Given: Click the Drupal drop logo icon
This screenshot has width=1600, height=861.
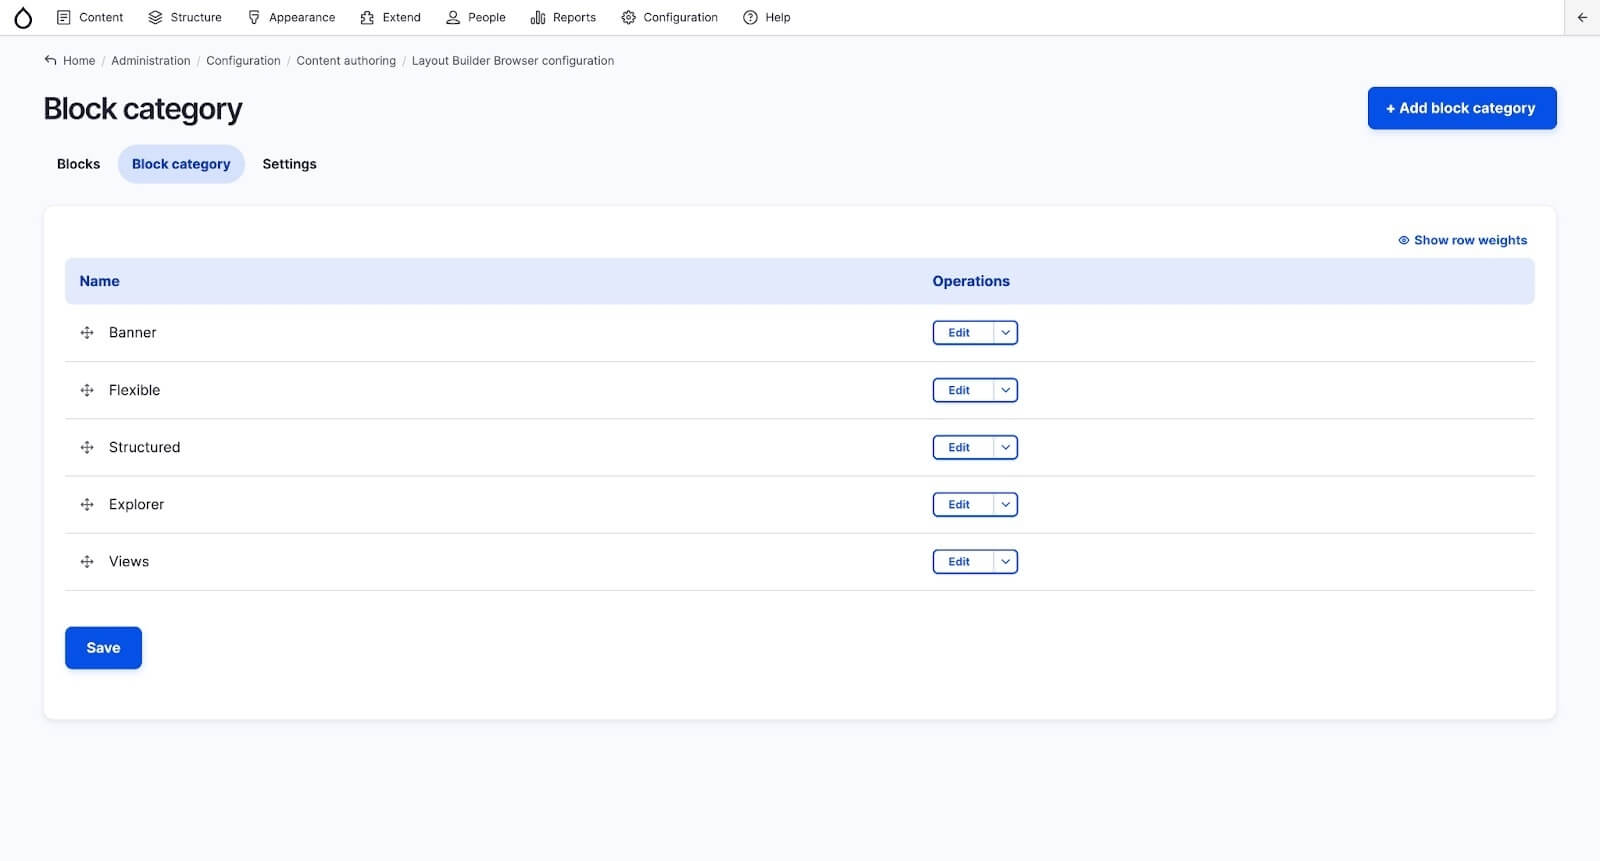Looking at the screenshot, I should coord(23,17).
